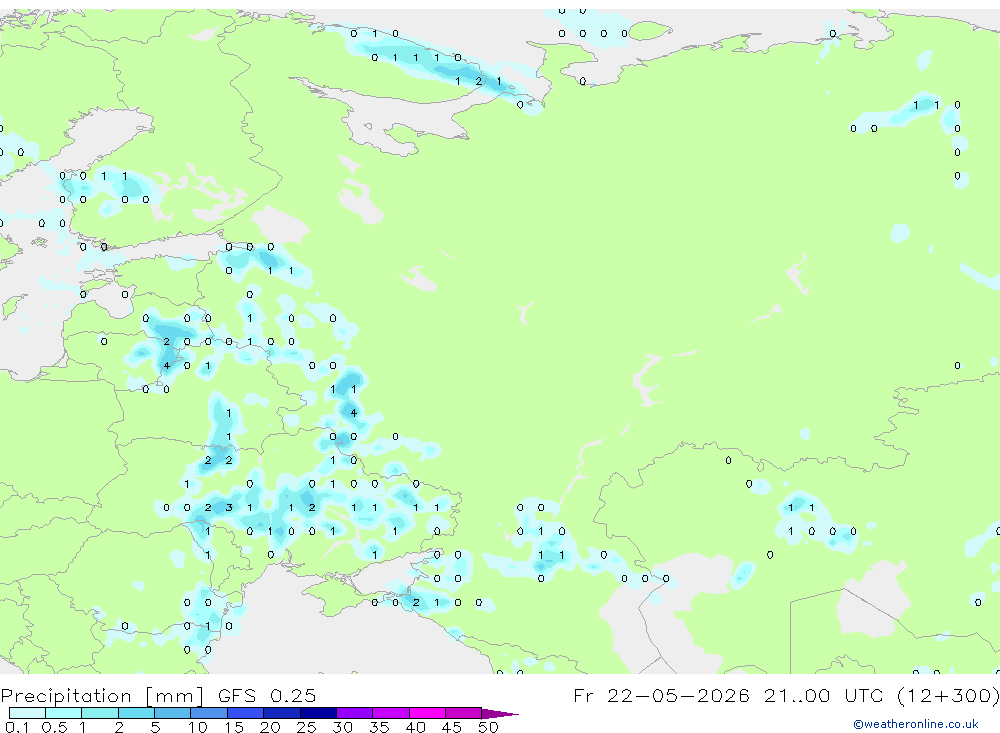
Task: Select the 45–50 mm legend swatch
Action: pyautogui.click(x=464, y=713)
